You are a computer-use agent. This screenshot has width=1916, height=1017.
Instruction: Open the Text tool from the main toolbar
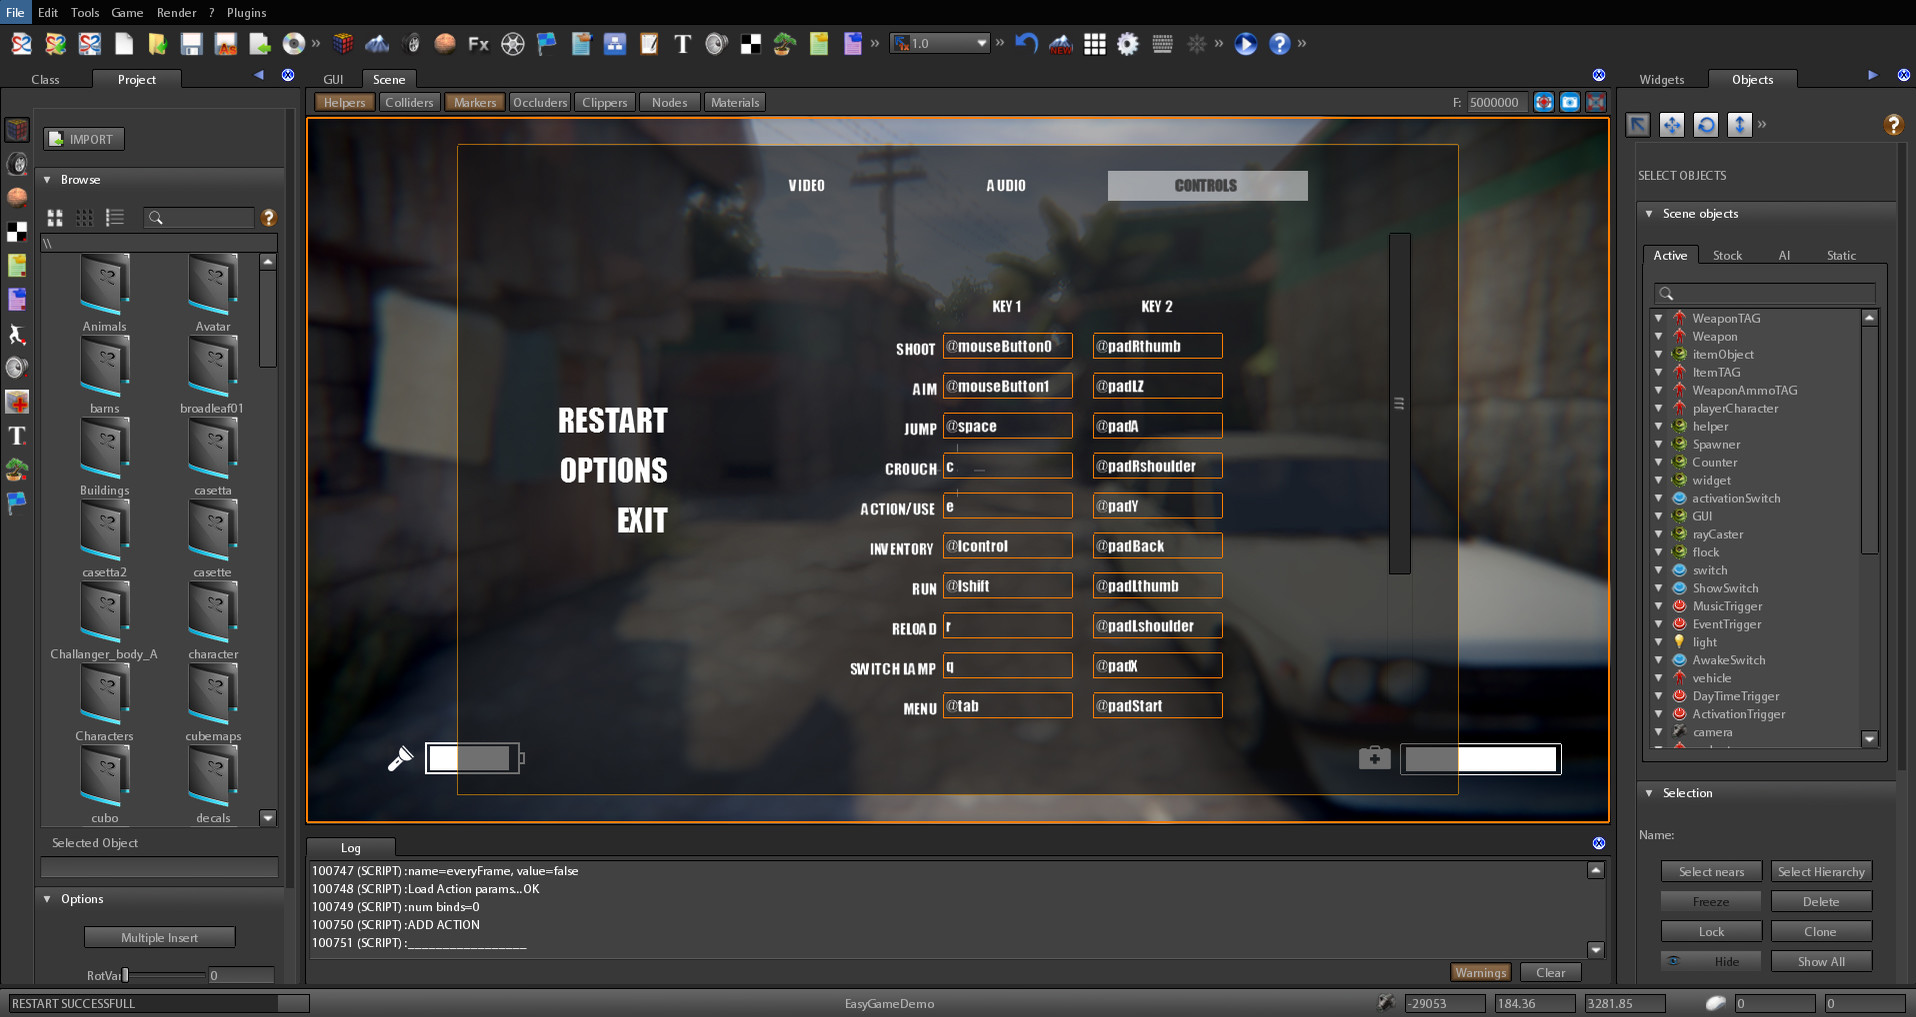(x=682, y=44)
